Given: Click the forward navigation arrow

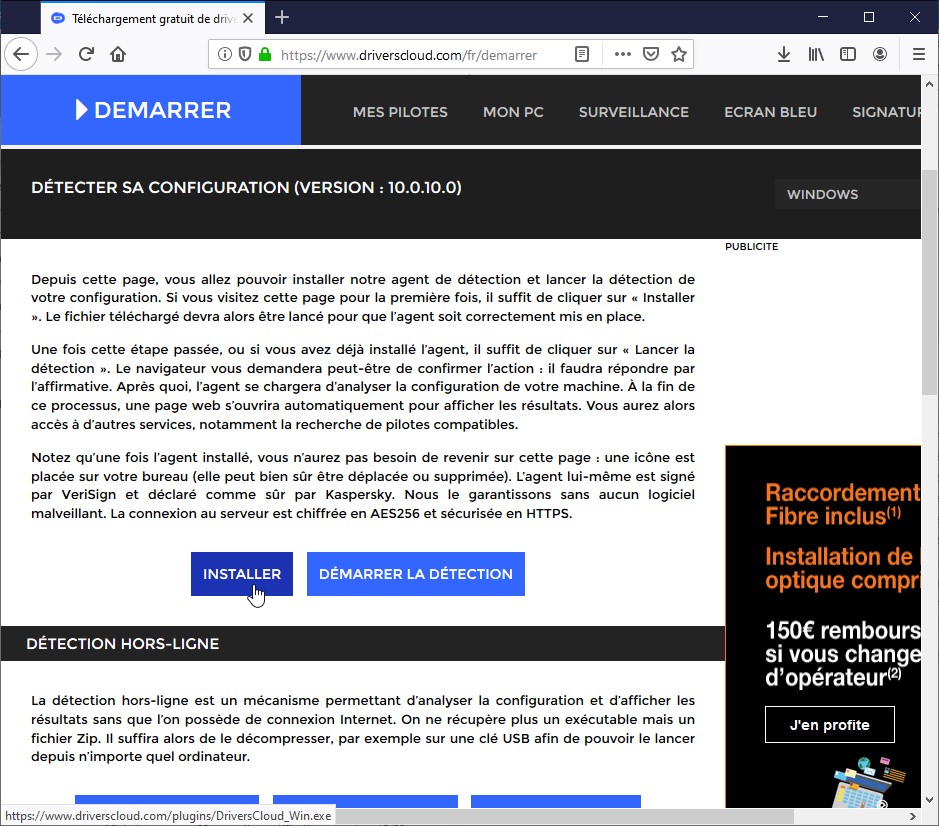Looking at the screenshot, I should 54,55.
